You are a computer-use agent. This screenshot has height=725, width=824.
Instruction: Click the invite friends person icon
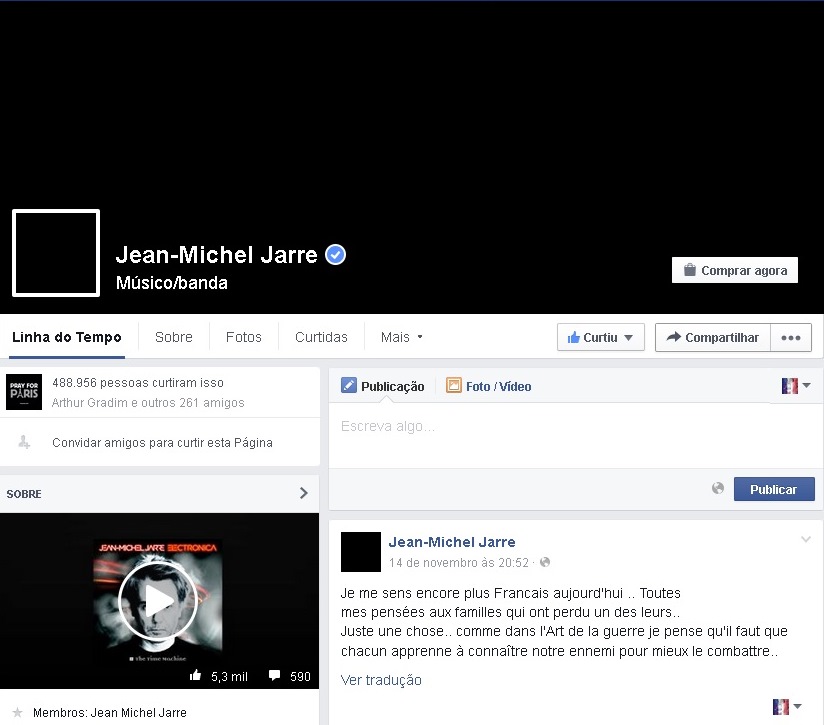24,442
